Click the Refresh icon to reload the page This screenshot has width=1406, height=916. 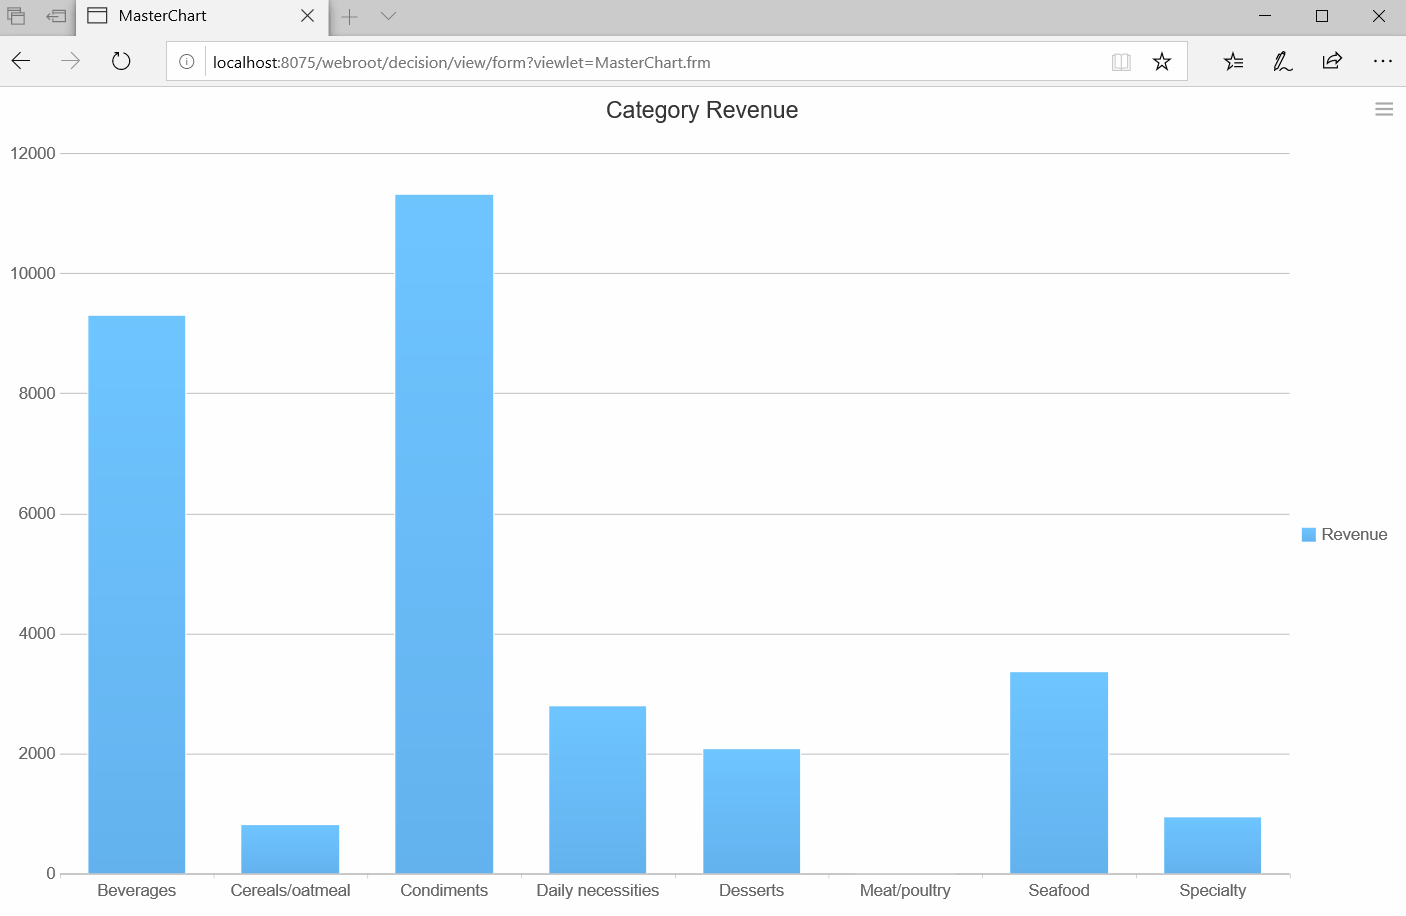pyautogui.click(x=121, y=61)
